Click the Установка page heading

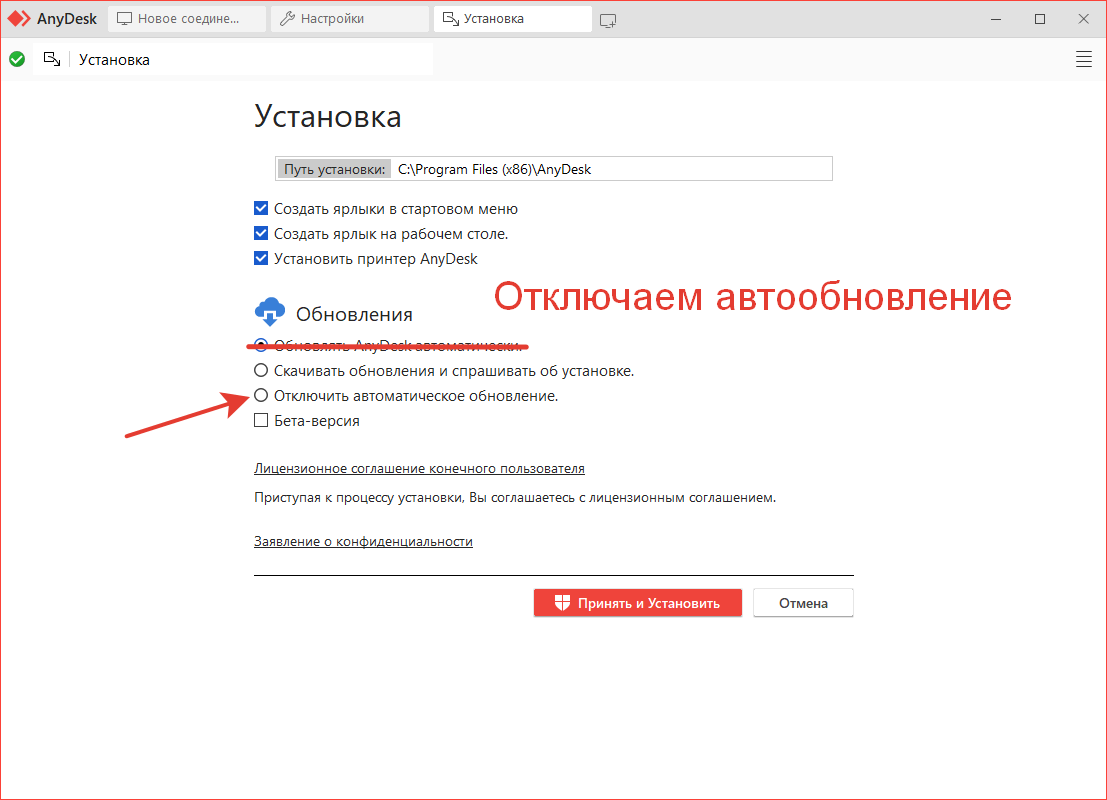(x=328, y=117)
